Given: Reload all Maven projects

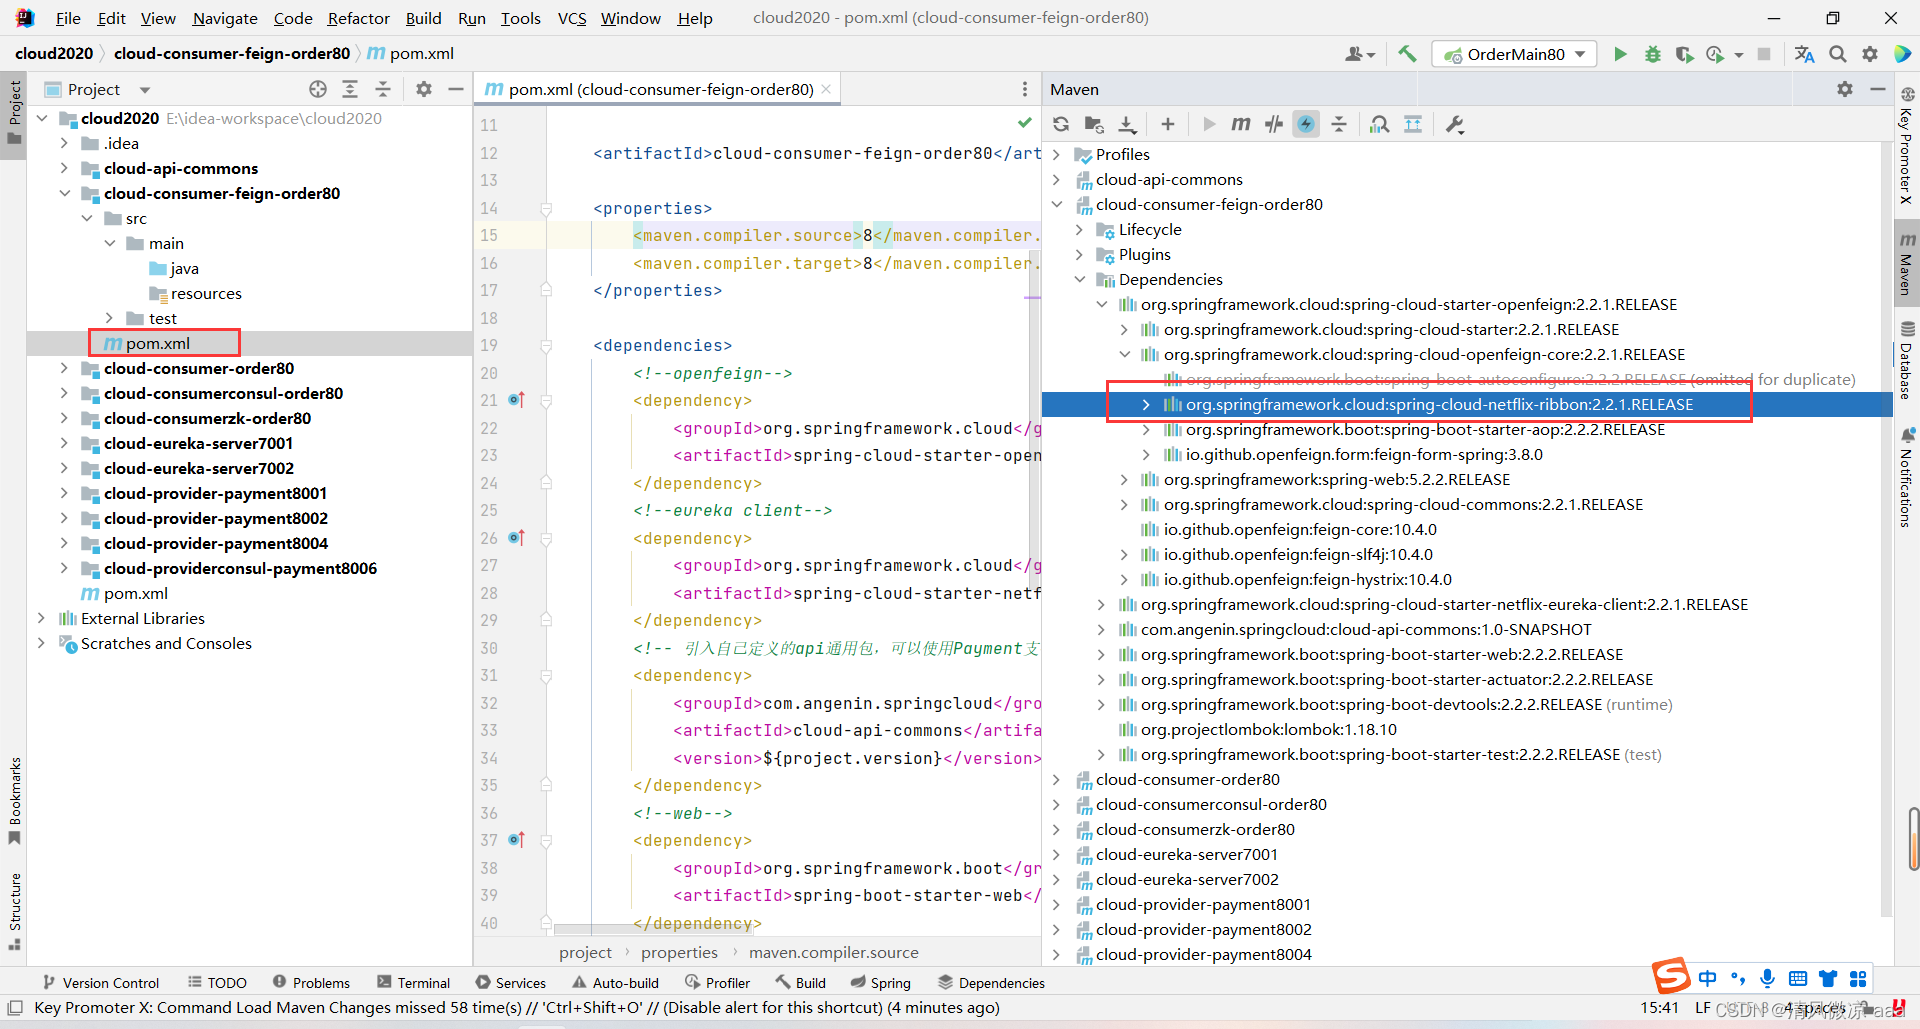Looking at the screenshot, I should tap(1061, 124).
